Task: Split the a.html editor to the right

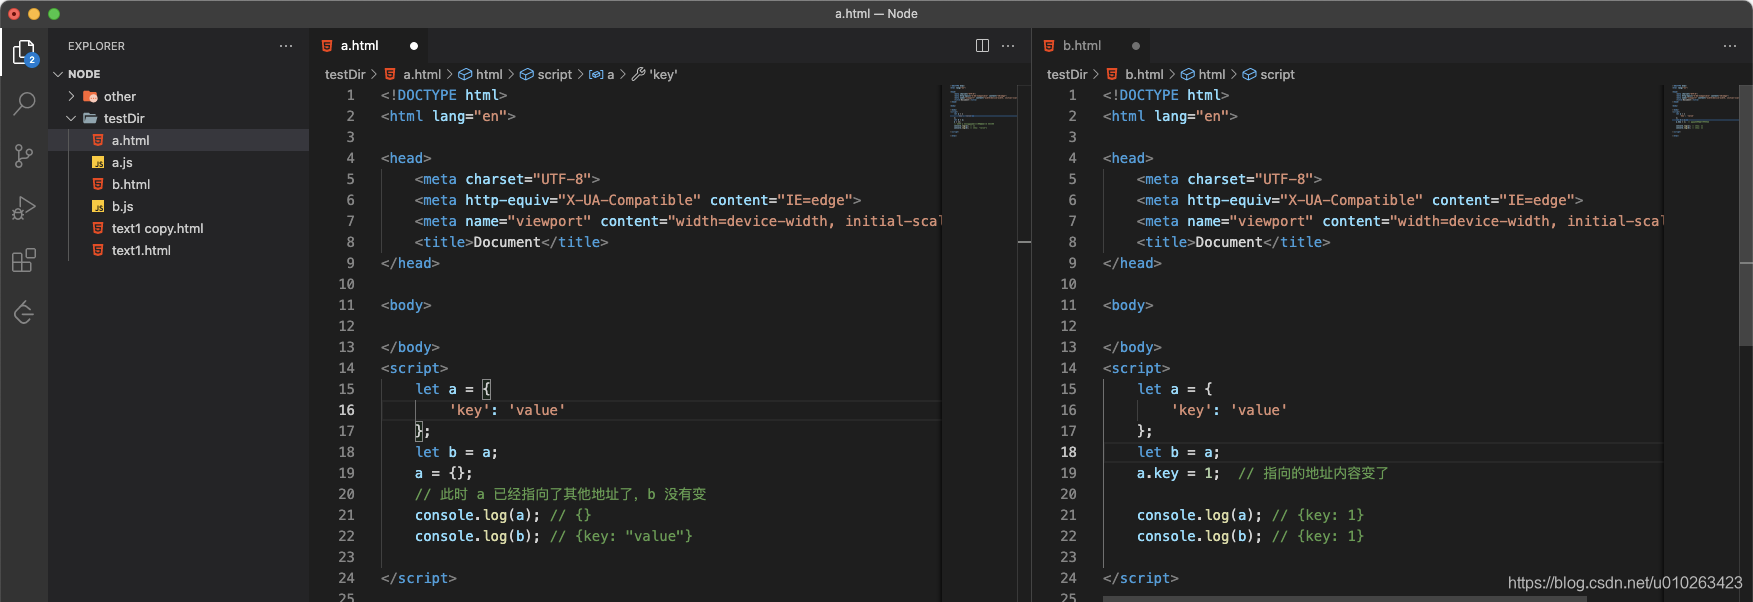Action: (x=982, y=46)
